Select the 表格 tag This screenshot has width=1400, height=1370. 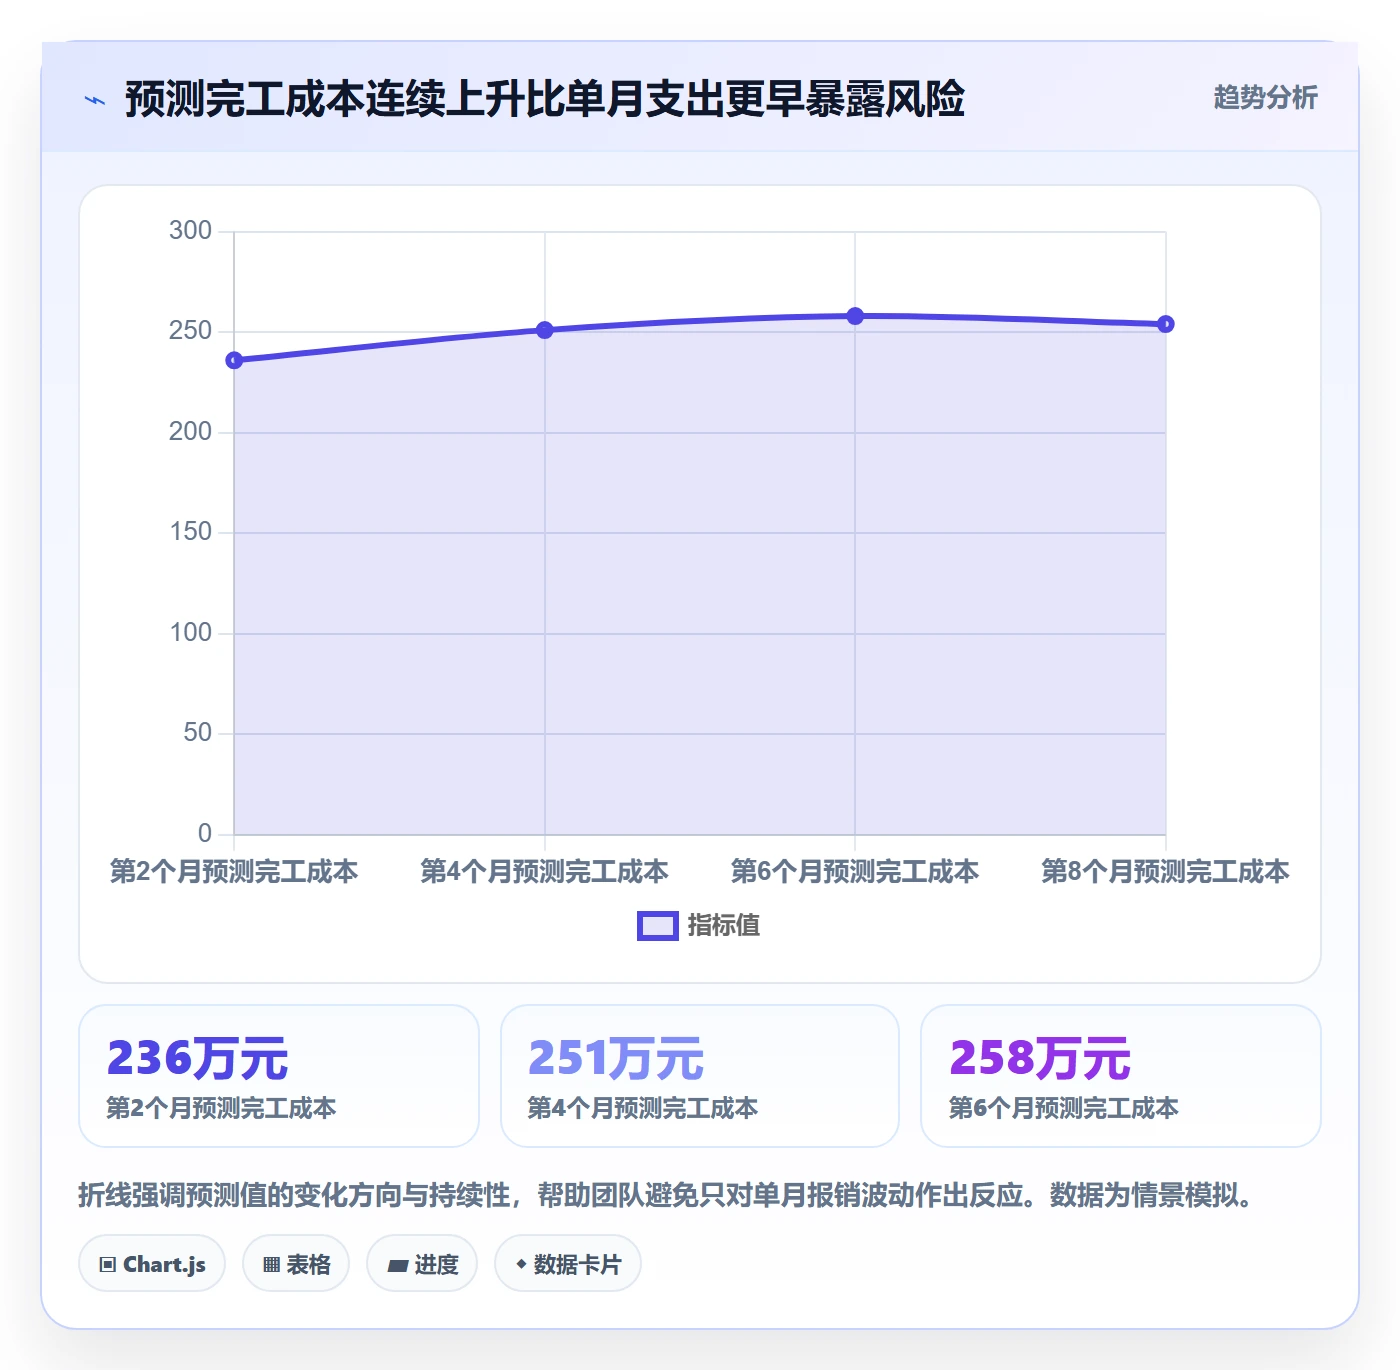(x=296, y=1264)
